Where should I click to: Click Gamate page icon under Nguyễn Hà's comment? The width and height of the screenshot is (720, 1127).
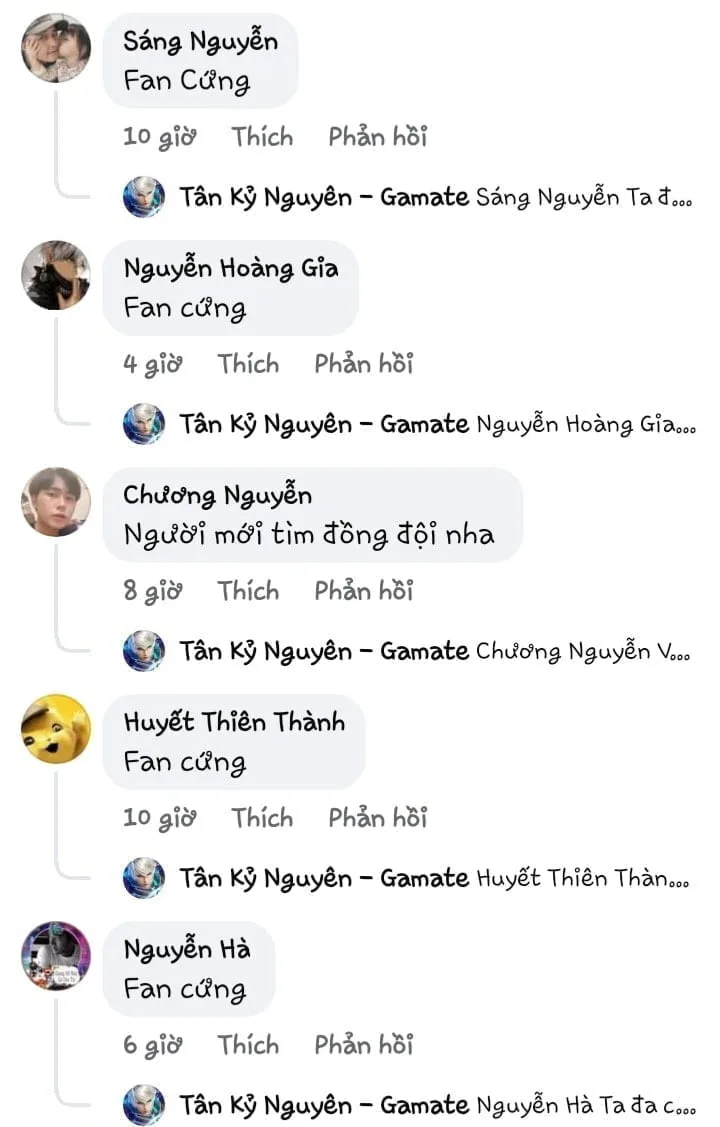click(144, 1105)
